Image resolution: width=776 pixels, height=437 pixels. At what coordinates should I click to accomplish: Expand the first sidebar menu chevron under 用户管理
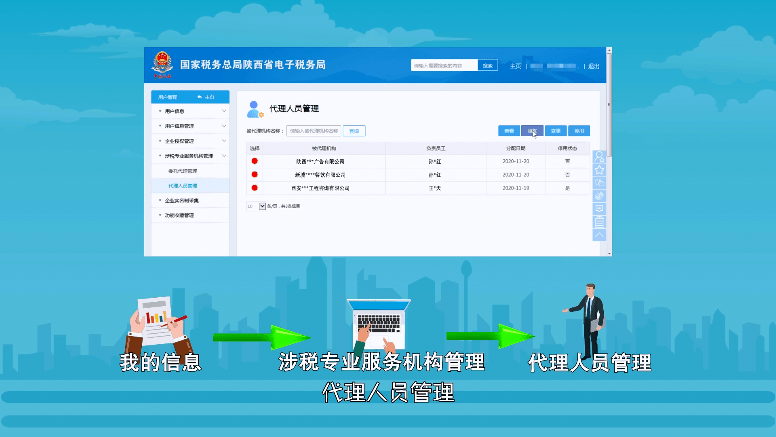[x=224, y=111]
